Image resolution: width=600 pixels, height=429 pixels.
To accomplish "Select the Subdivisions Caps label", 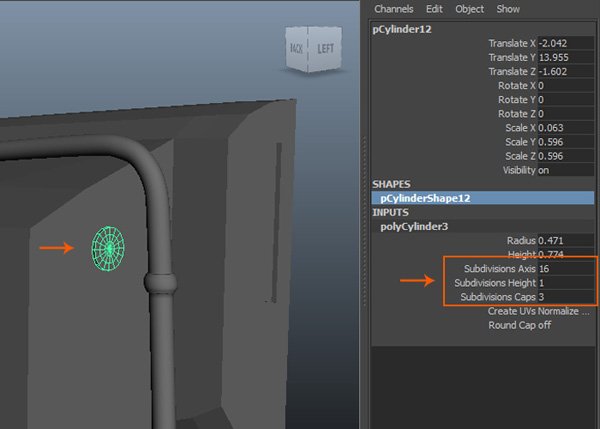I will (x=498, y=297).
